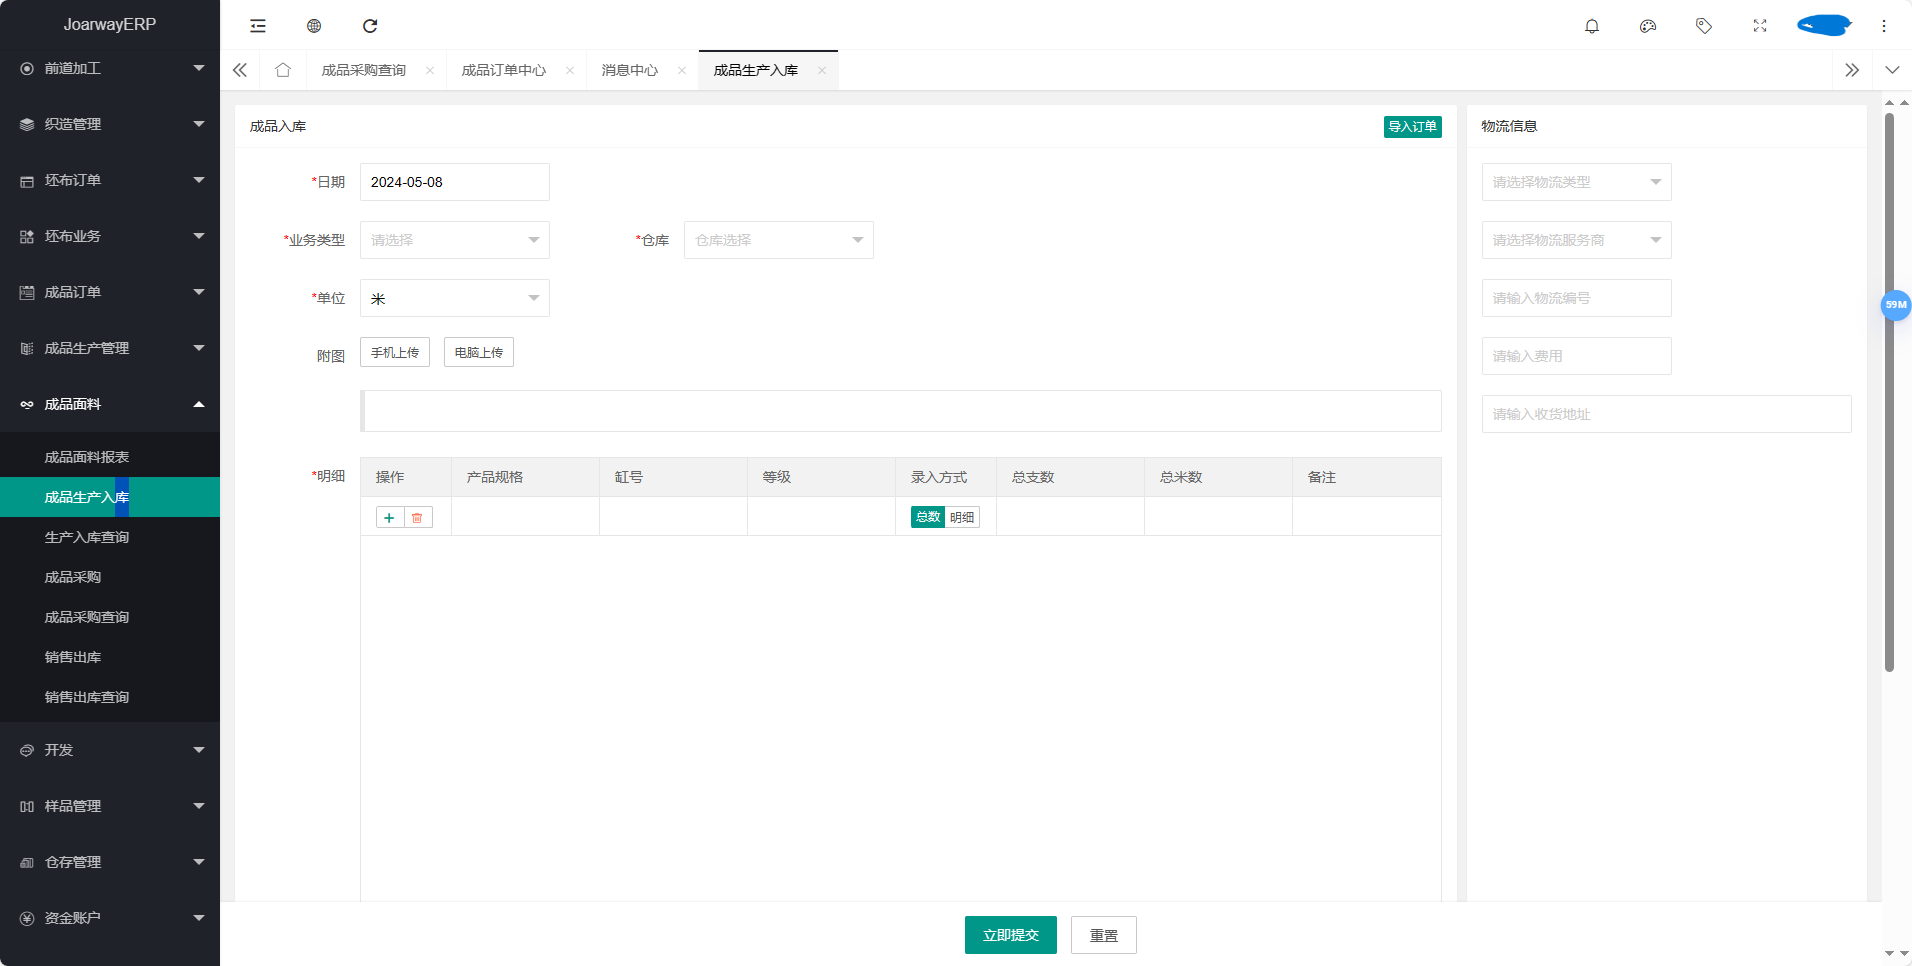
Task: Close the 成品生产入库 tab
Action: click(x=822, y=70)
